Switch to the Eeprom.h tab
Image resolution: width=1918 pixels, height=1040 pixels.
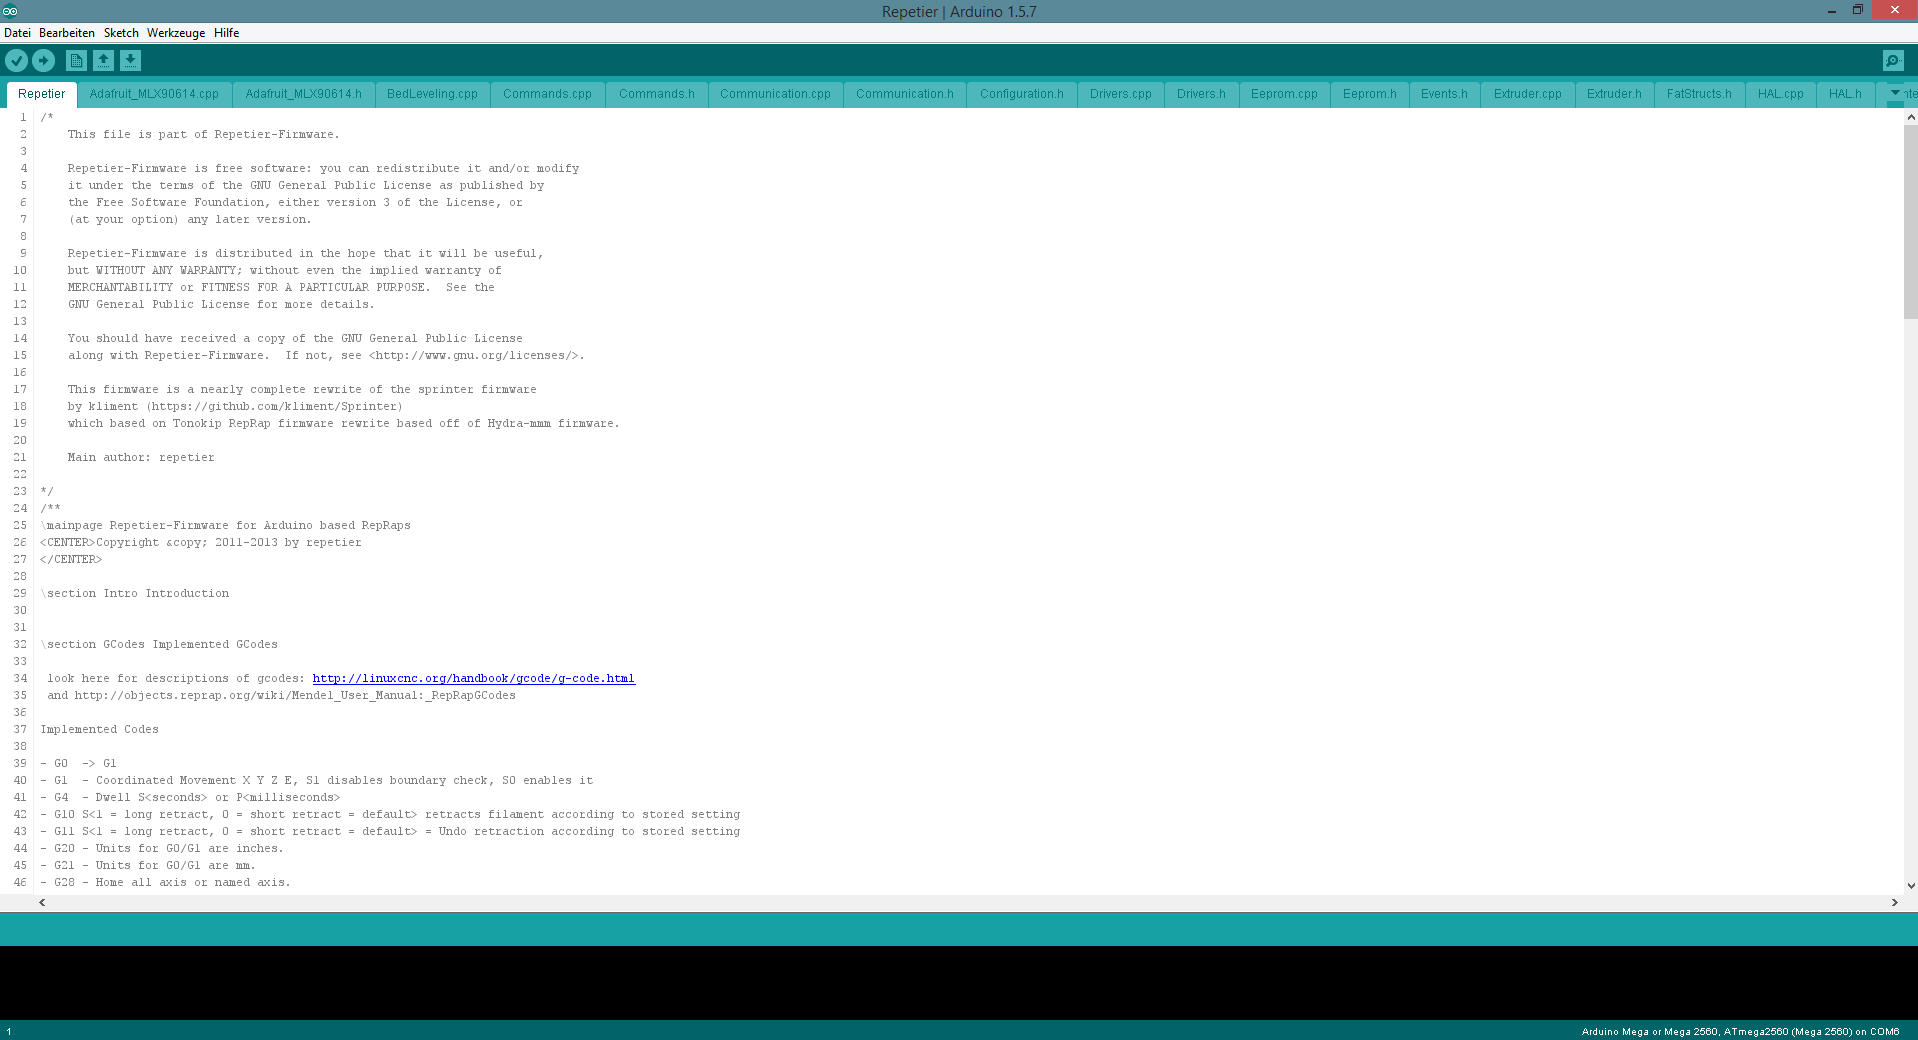(x=1370, y=94)
